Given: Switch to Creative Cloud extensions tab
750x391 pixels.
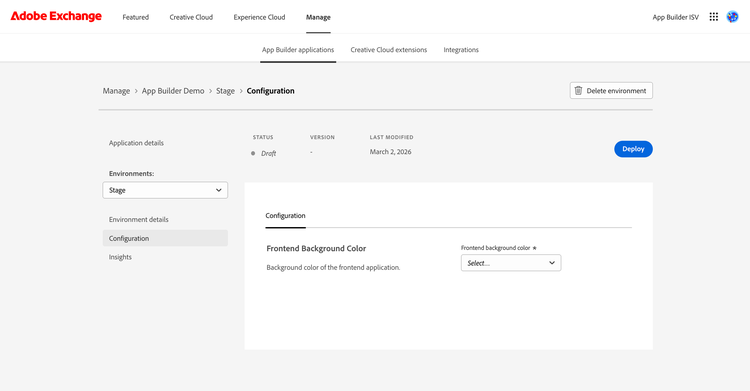Looking at the screenshot, I should click(388, 50).
